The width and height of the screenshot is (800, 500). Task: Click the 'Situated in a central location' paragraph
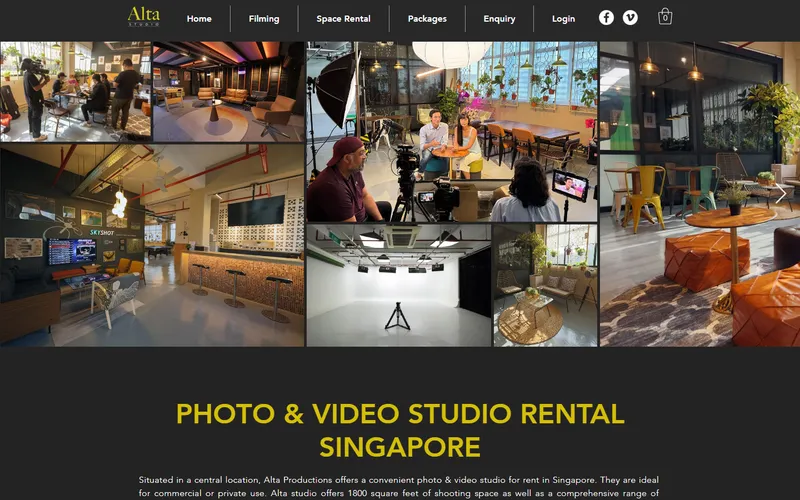click(399, 487)
